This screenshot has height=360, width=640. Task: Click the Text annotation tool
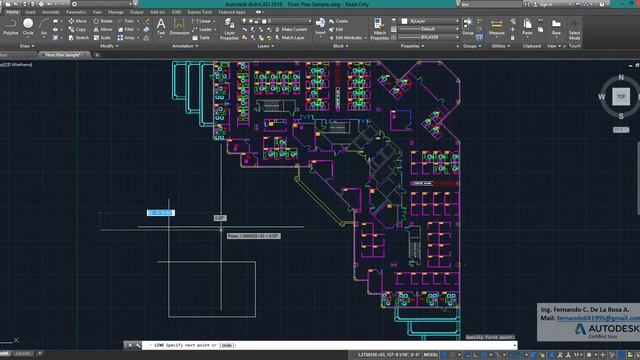click(x=161, y=27)
